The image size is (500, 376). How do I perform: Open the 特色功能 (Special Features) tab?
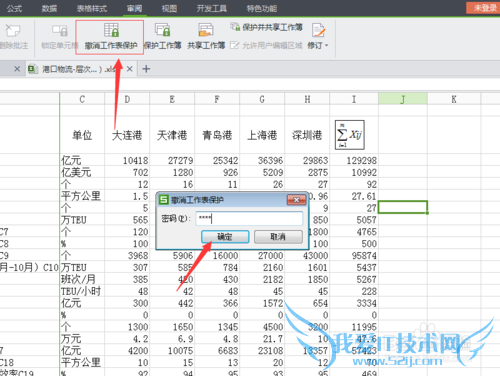(262, 8)
